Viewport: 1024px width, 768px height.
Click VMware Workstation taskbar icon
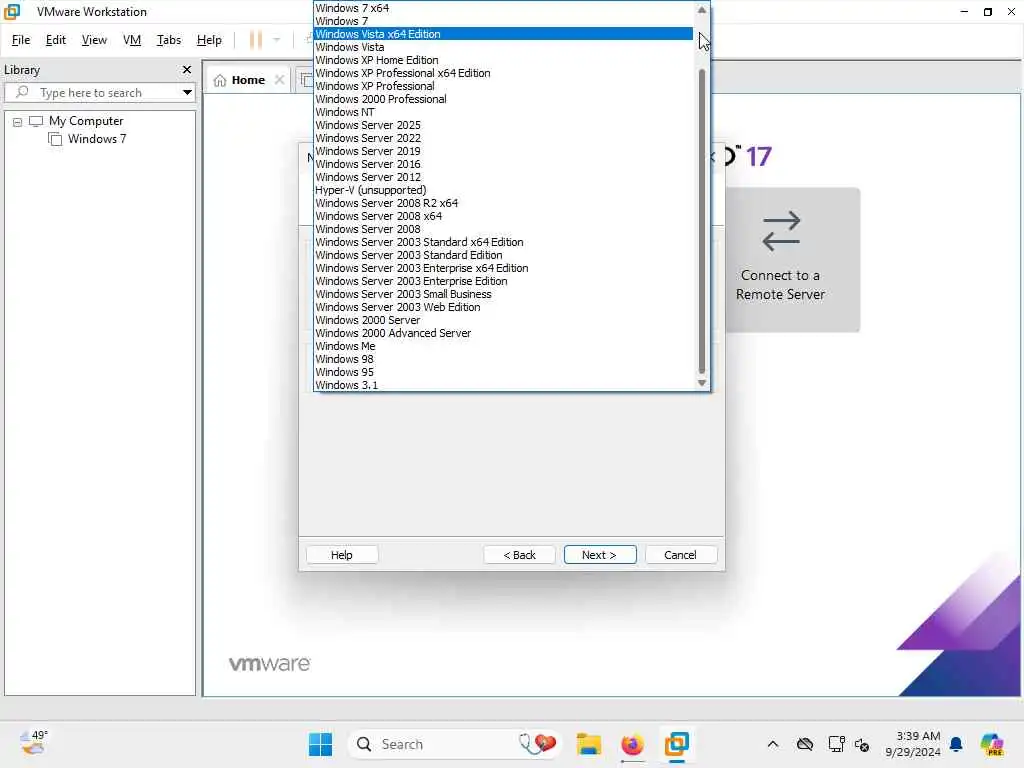coord(677,744)
